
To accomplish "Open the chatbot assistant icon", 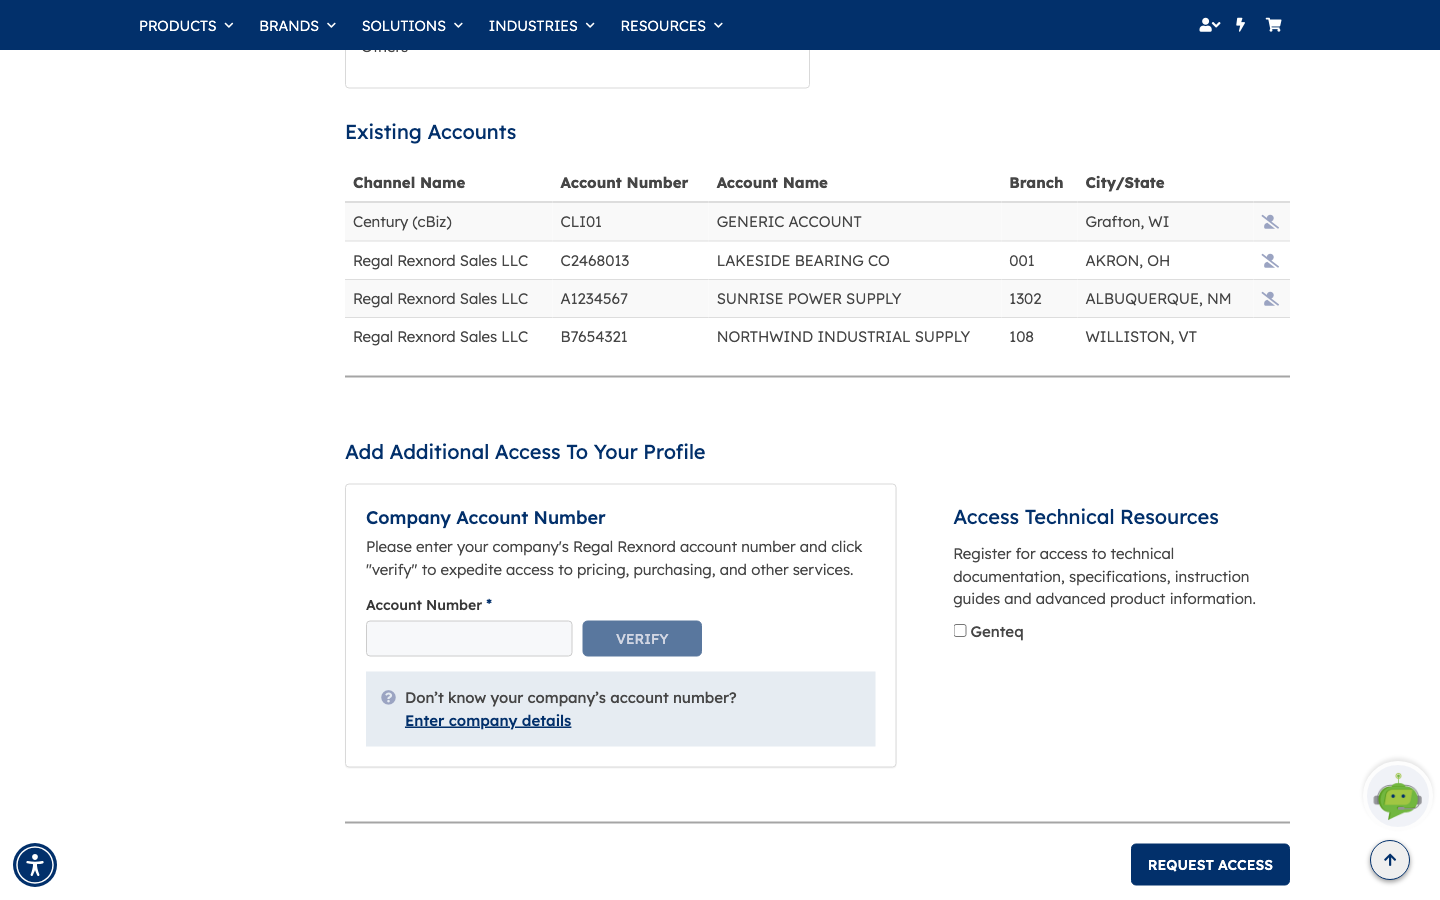I will 1397,795.
